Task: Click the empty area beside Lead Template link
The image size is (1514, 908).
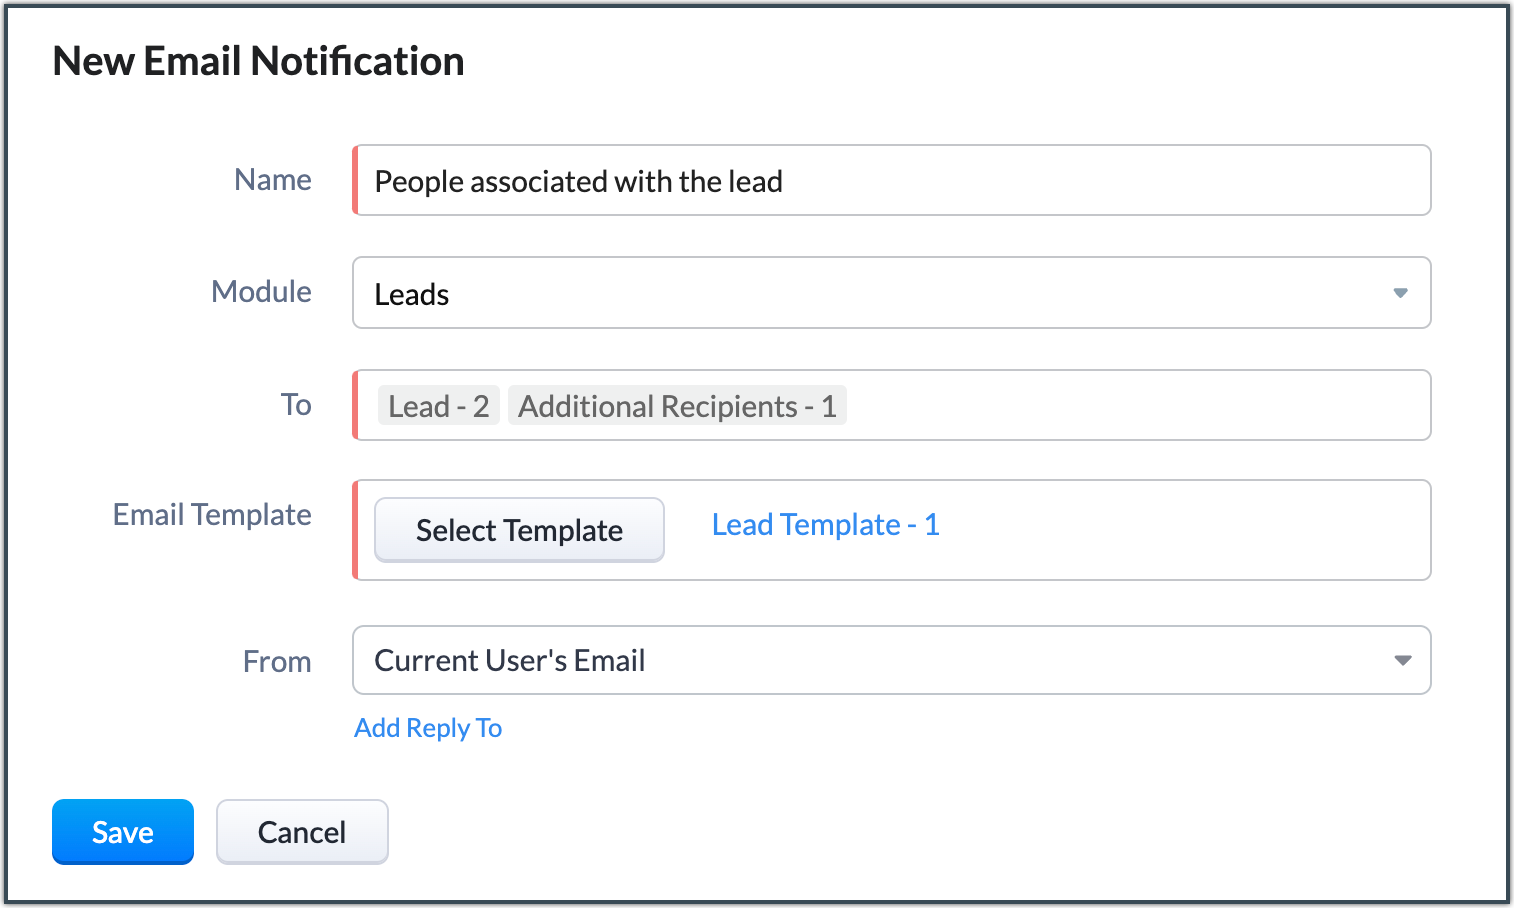Action: click(x=1185, y=530)
